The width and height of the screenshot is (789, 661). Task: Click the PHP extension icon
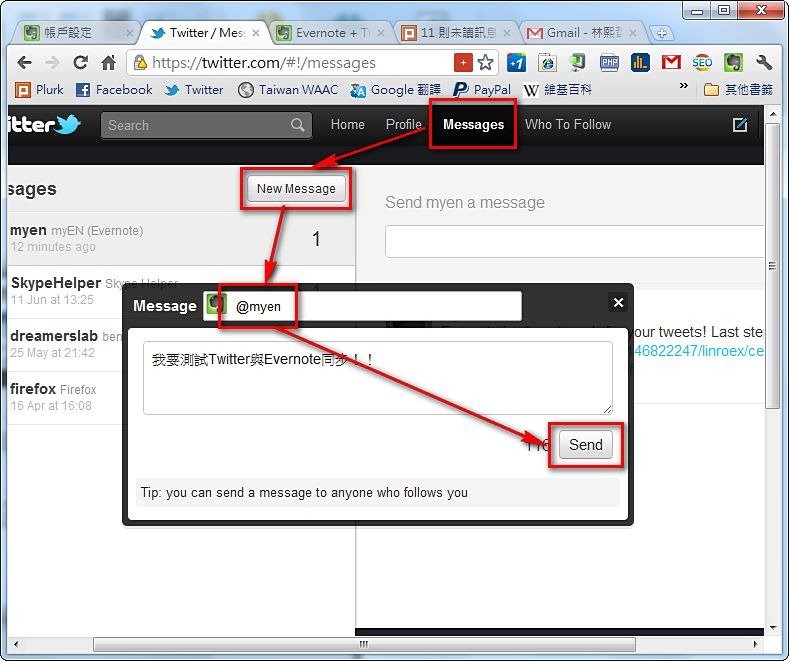point(609,62)
